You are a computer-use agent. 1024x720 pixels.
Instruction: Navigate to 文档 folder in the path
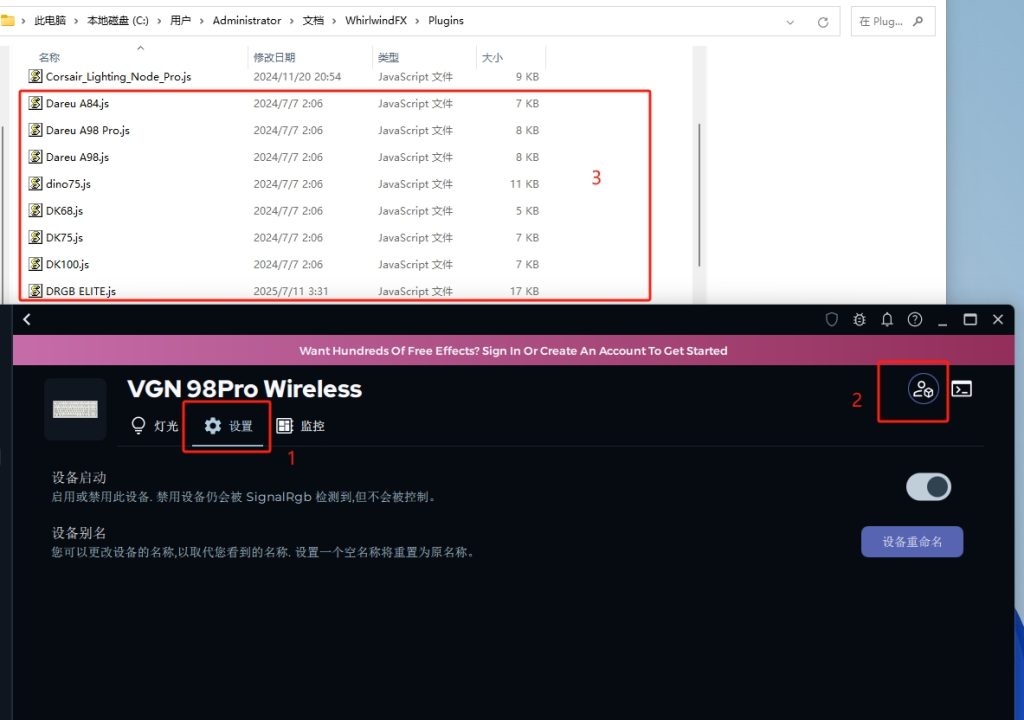tap(313, 21)
